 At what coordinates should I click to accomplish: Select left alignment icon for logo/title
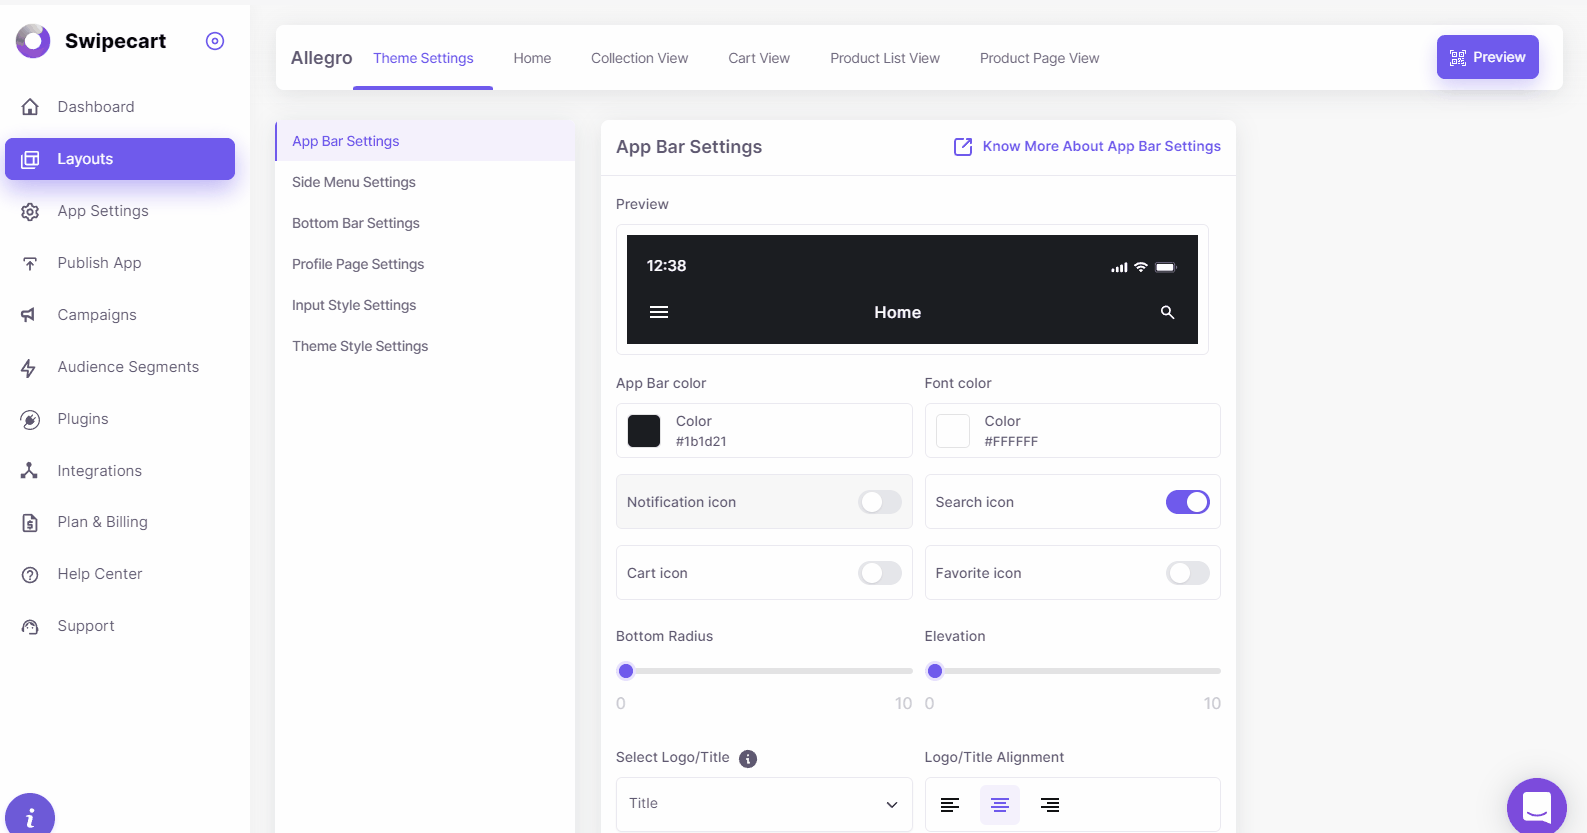[950, 805]
